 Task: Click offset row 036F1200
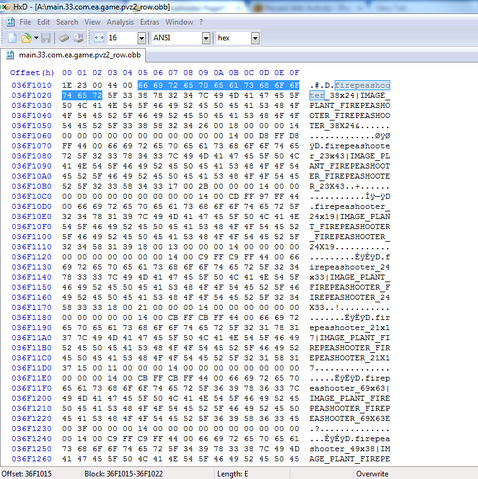[31, 398]
